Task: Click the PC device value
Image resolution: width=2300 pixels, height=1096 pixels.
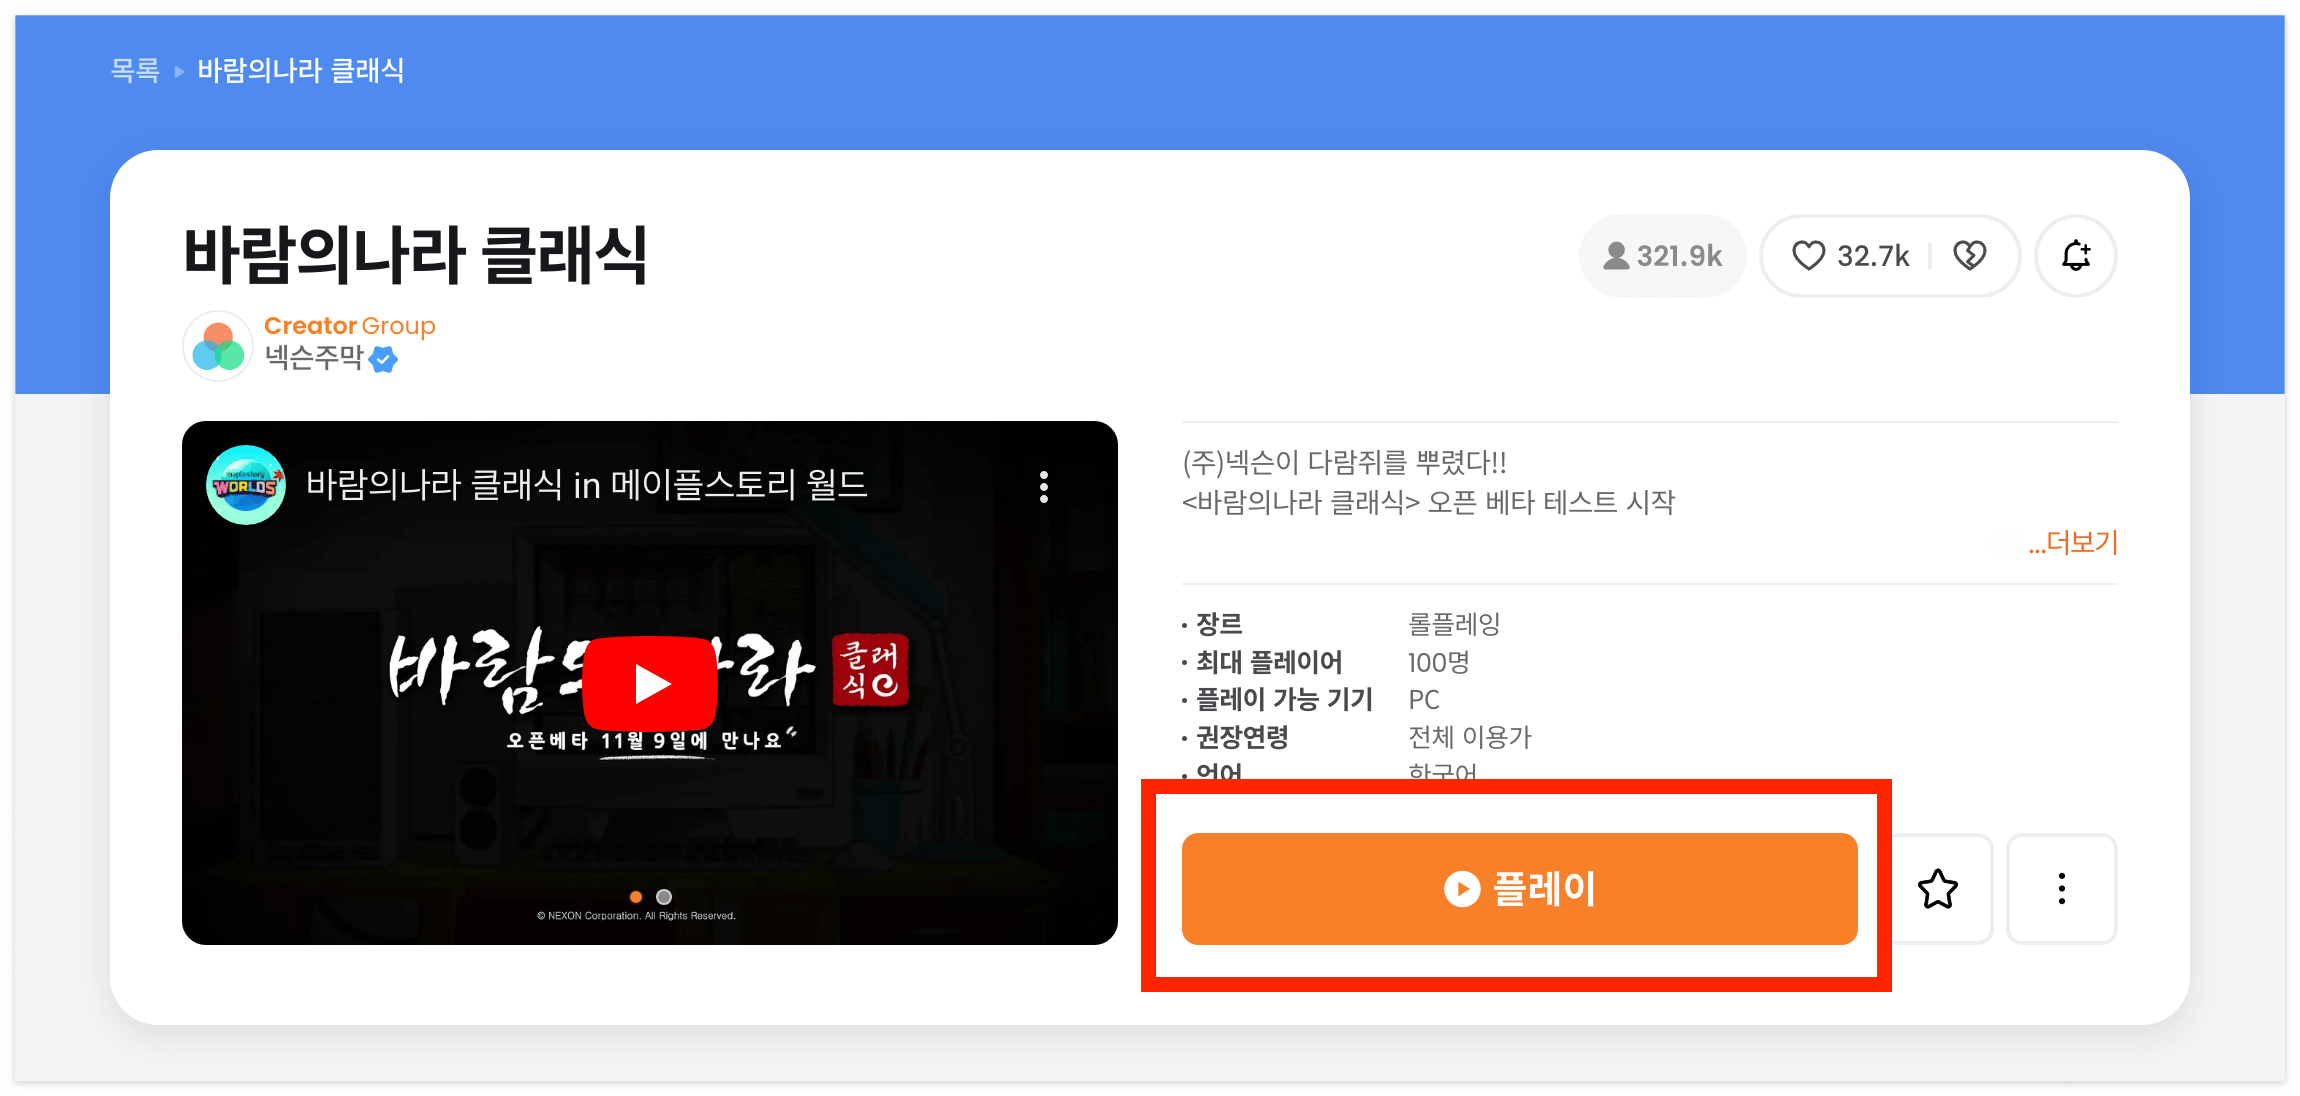Action: 1424,700
